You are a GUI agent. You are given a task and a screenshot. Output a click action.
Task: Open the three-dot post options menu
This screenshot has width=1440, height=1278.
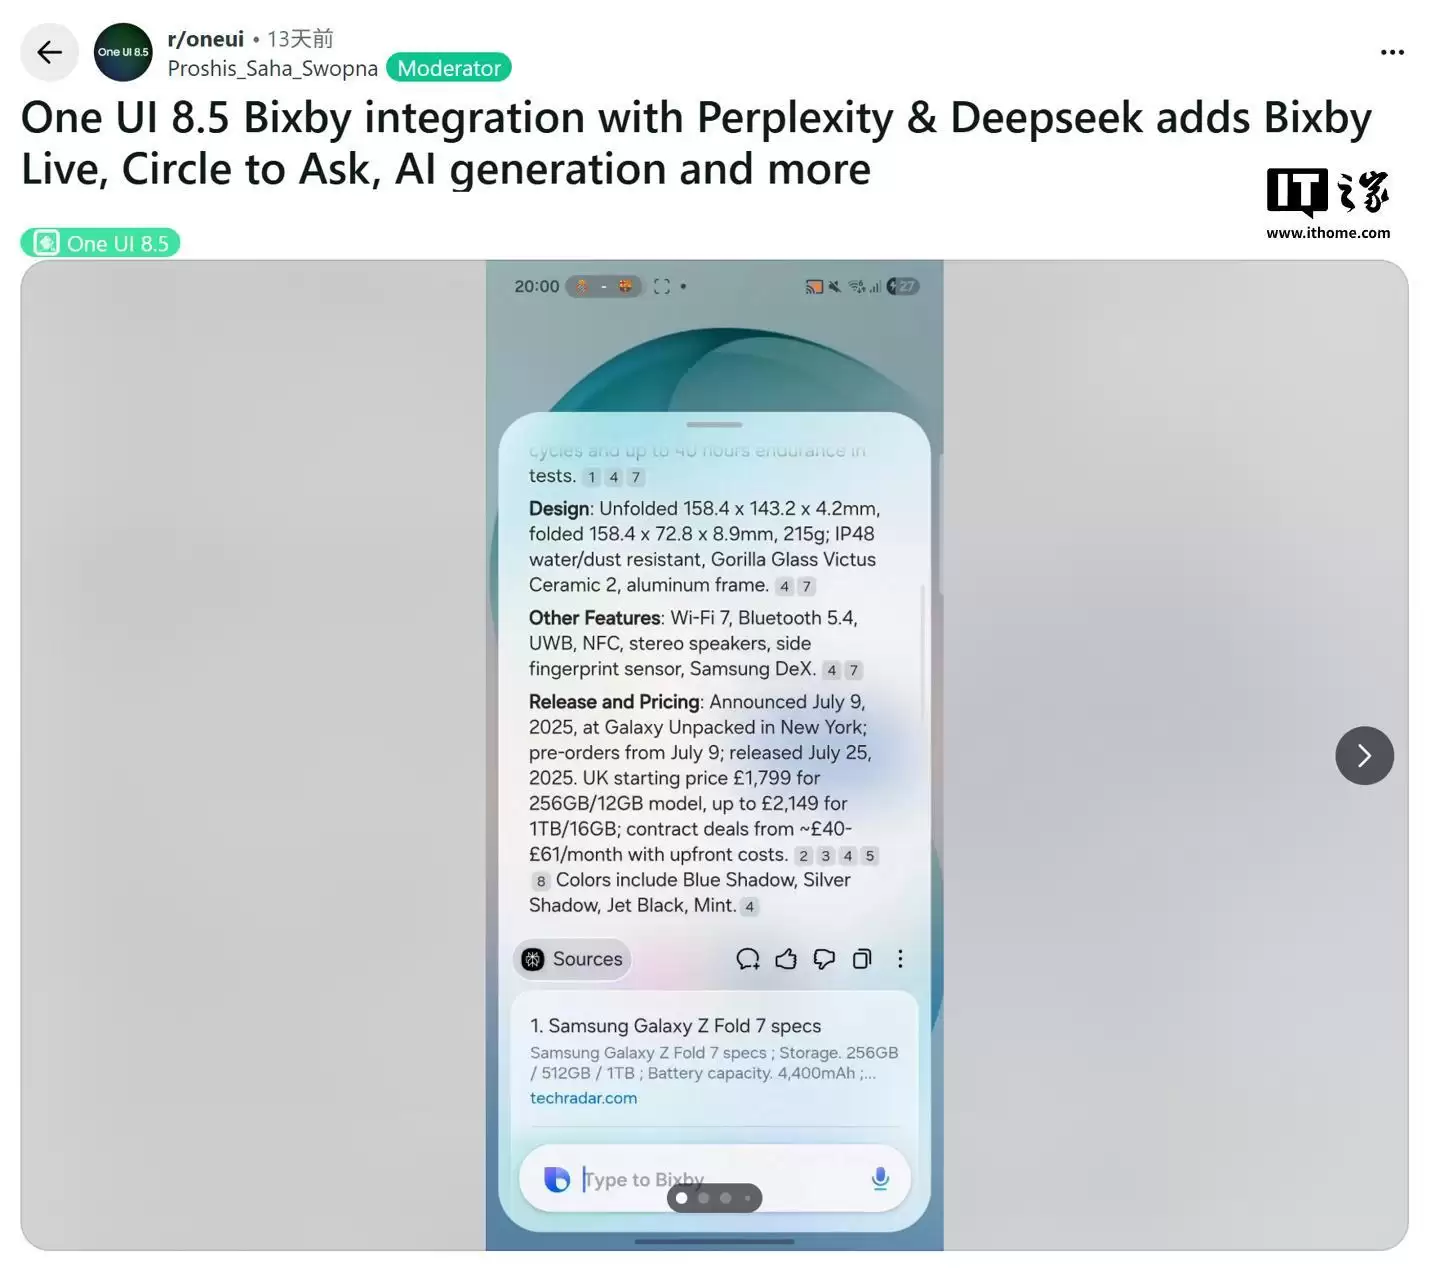pyautogui.click(x=1392, y=52)
